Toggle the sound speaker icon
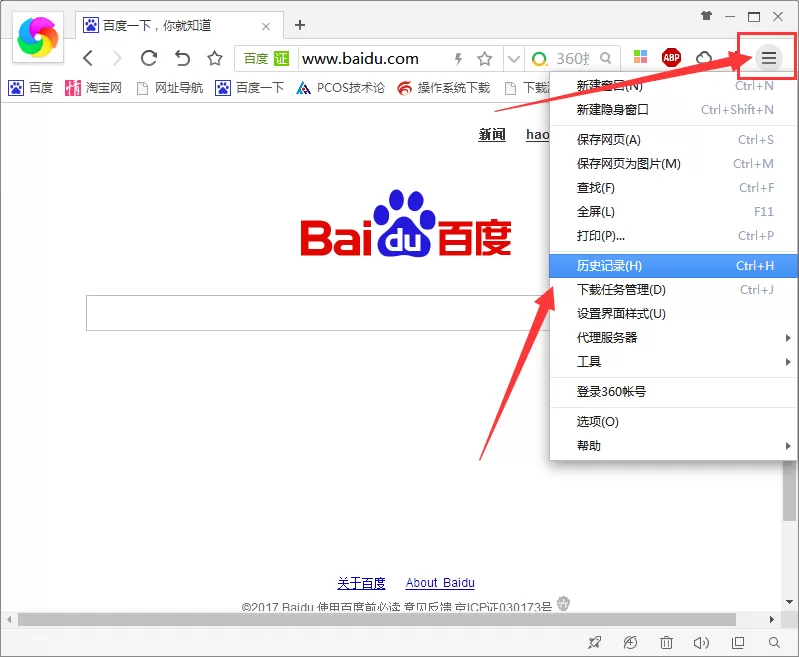Screen dimensions: 799x657 pyautogui.click(x=701, y=643)
